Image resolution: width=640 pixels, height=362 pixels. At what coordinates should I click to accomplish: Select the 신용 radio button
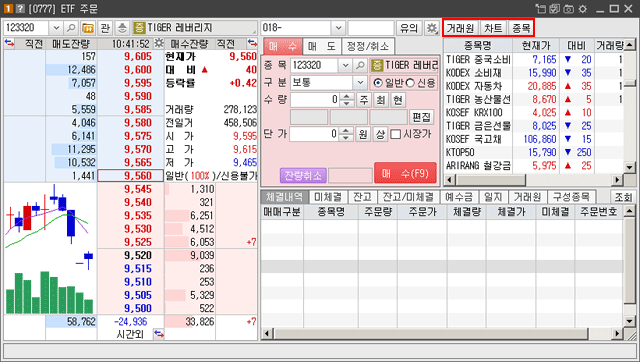tap(410, 83)
